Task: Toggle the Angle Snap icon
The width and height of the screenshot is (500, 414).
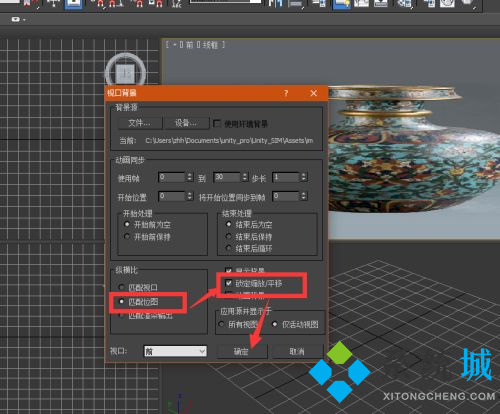Action: [x=116, y=3]
